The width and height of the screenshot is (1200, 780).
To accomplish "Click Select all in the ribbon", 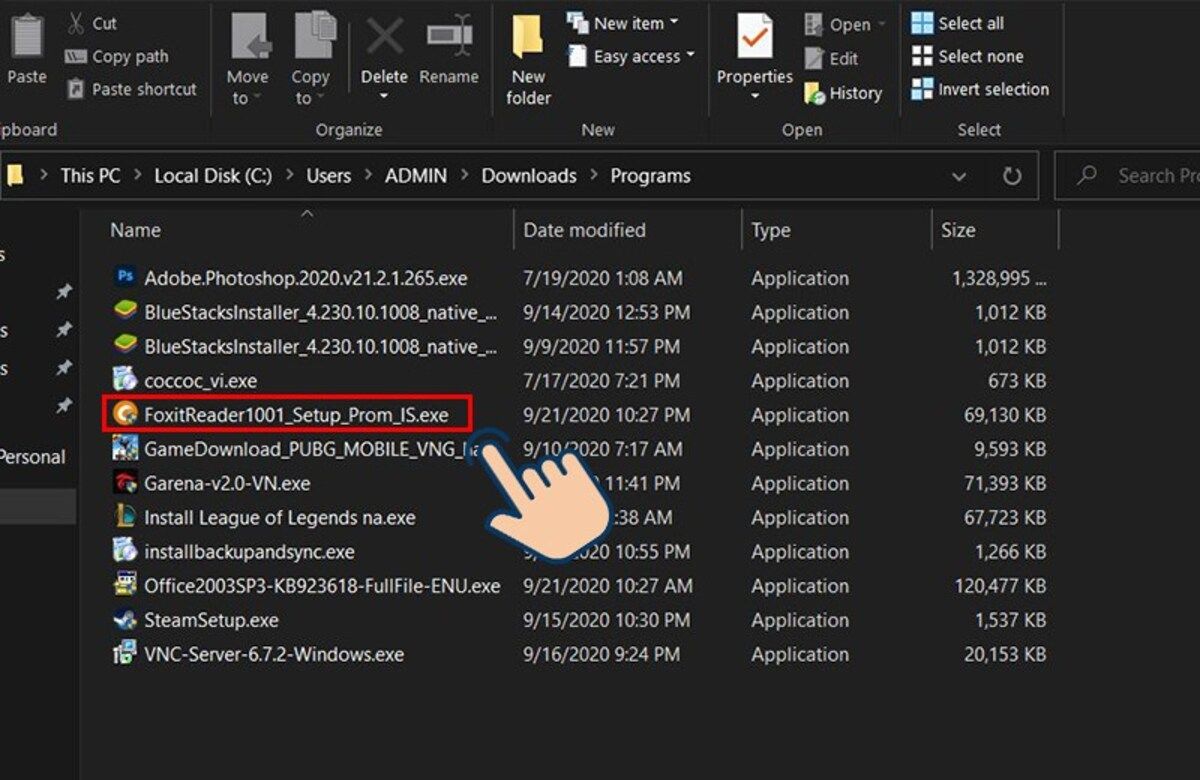I will pos(958,23).
